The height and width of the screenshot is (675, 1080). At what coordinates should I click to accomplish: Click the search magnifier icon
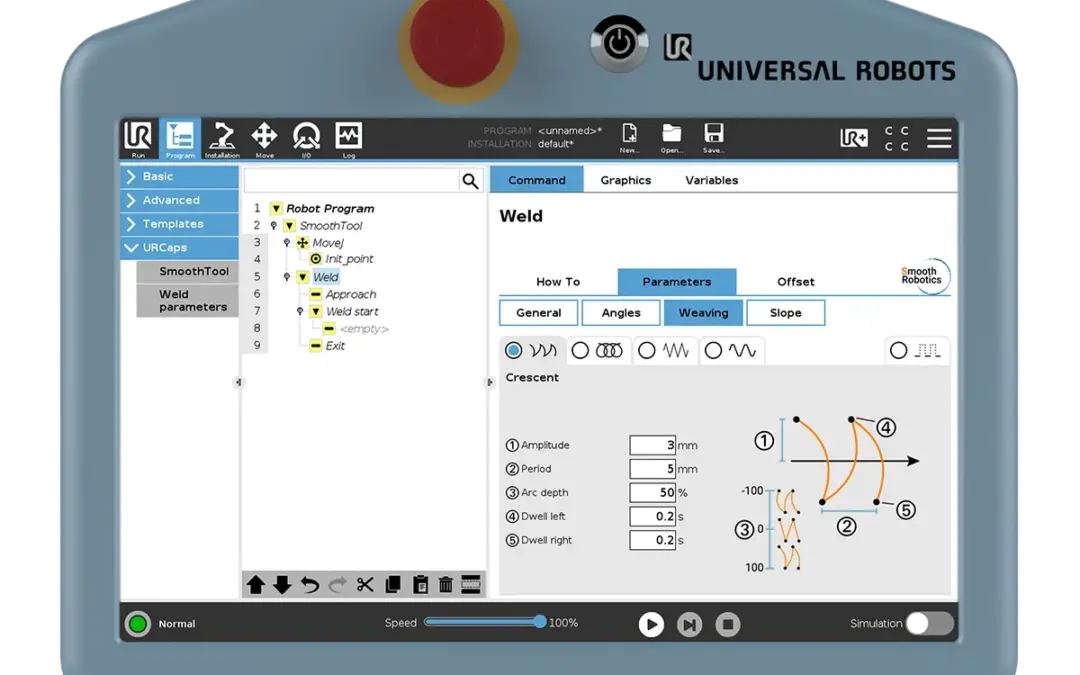(x=470, y=180)
